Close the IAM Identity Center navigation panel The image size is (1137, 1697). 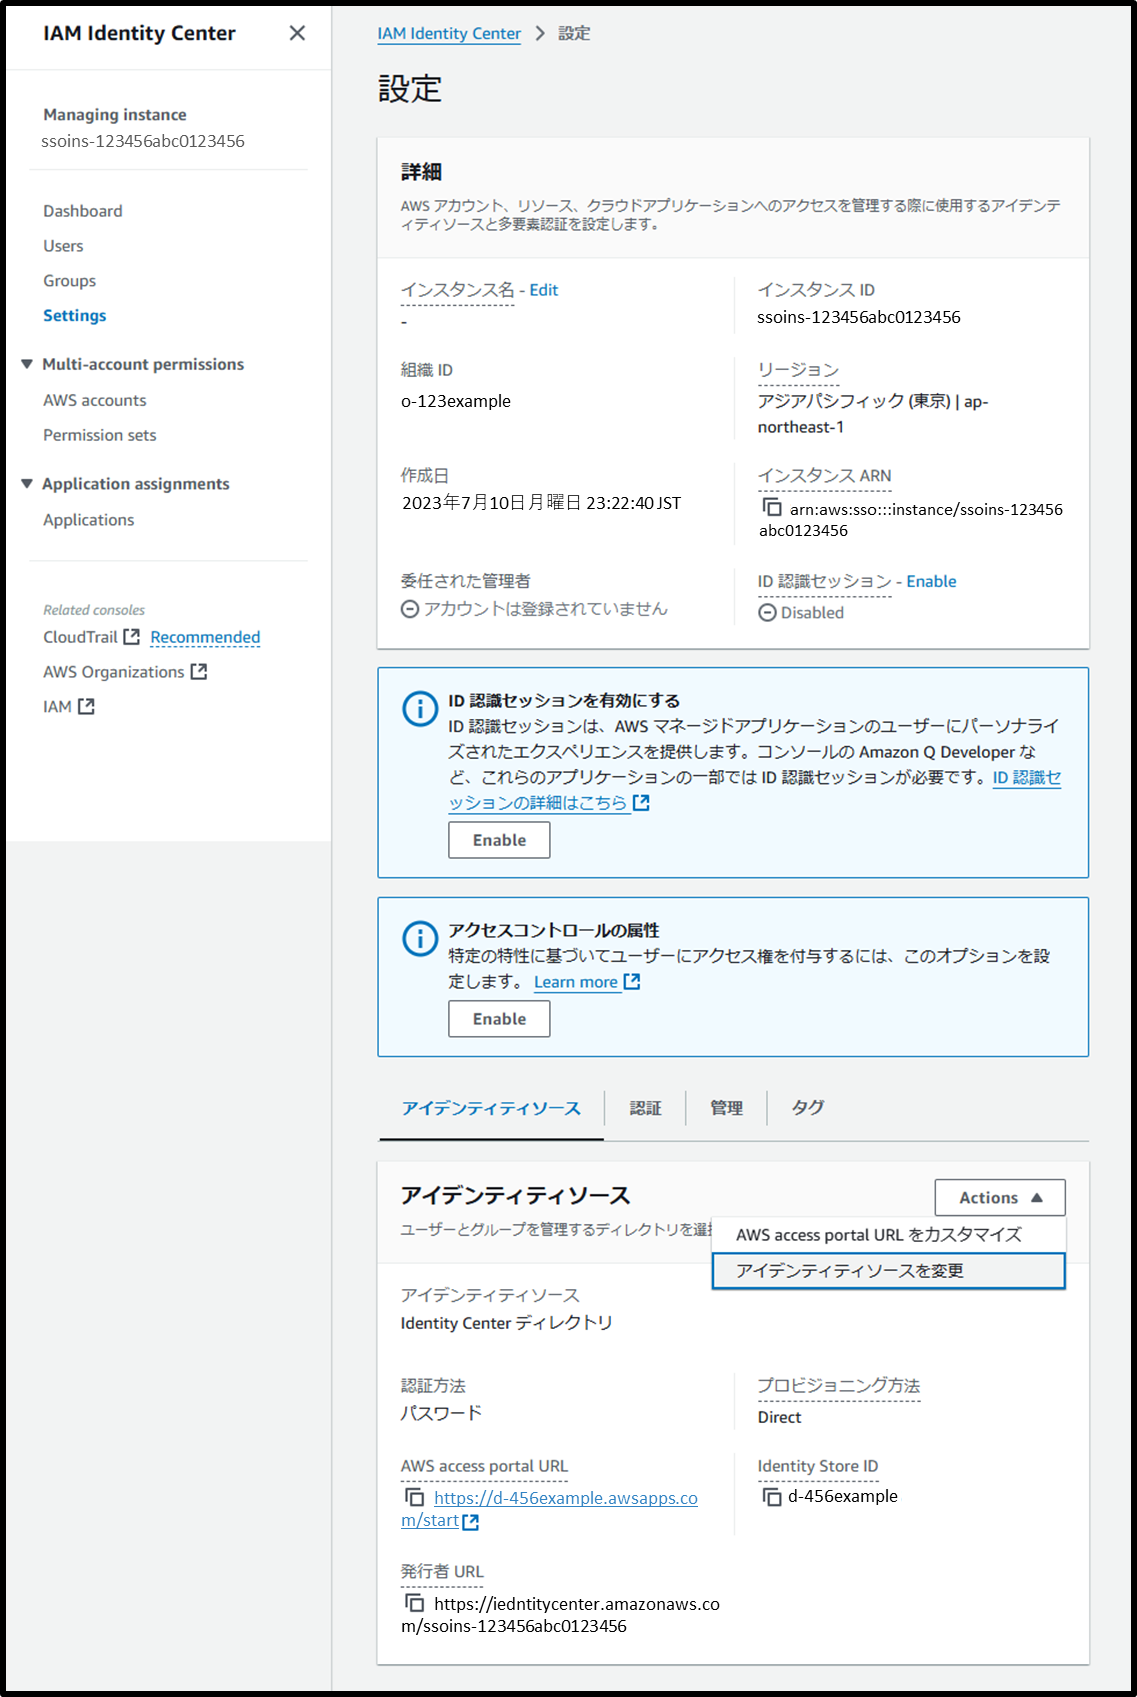[297, 33]
